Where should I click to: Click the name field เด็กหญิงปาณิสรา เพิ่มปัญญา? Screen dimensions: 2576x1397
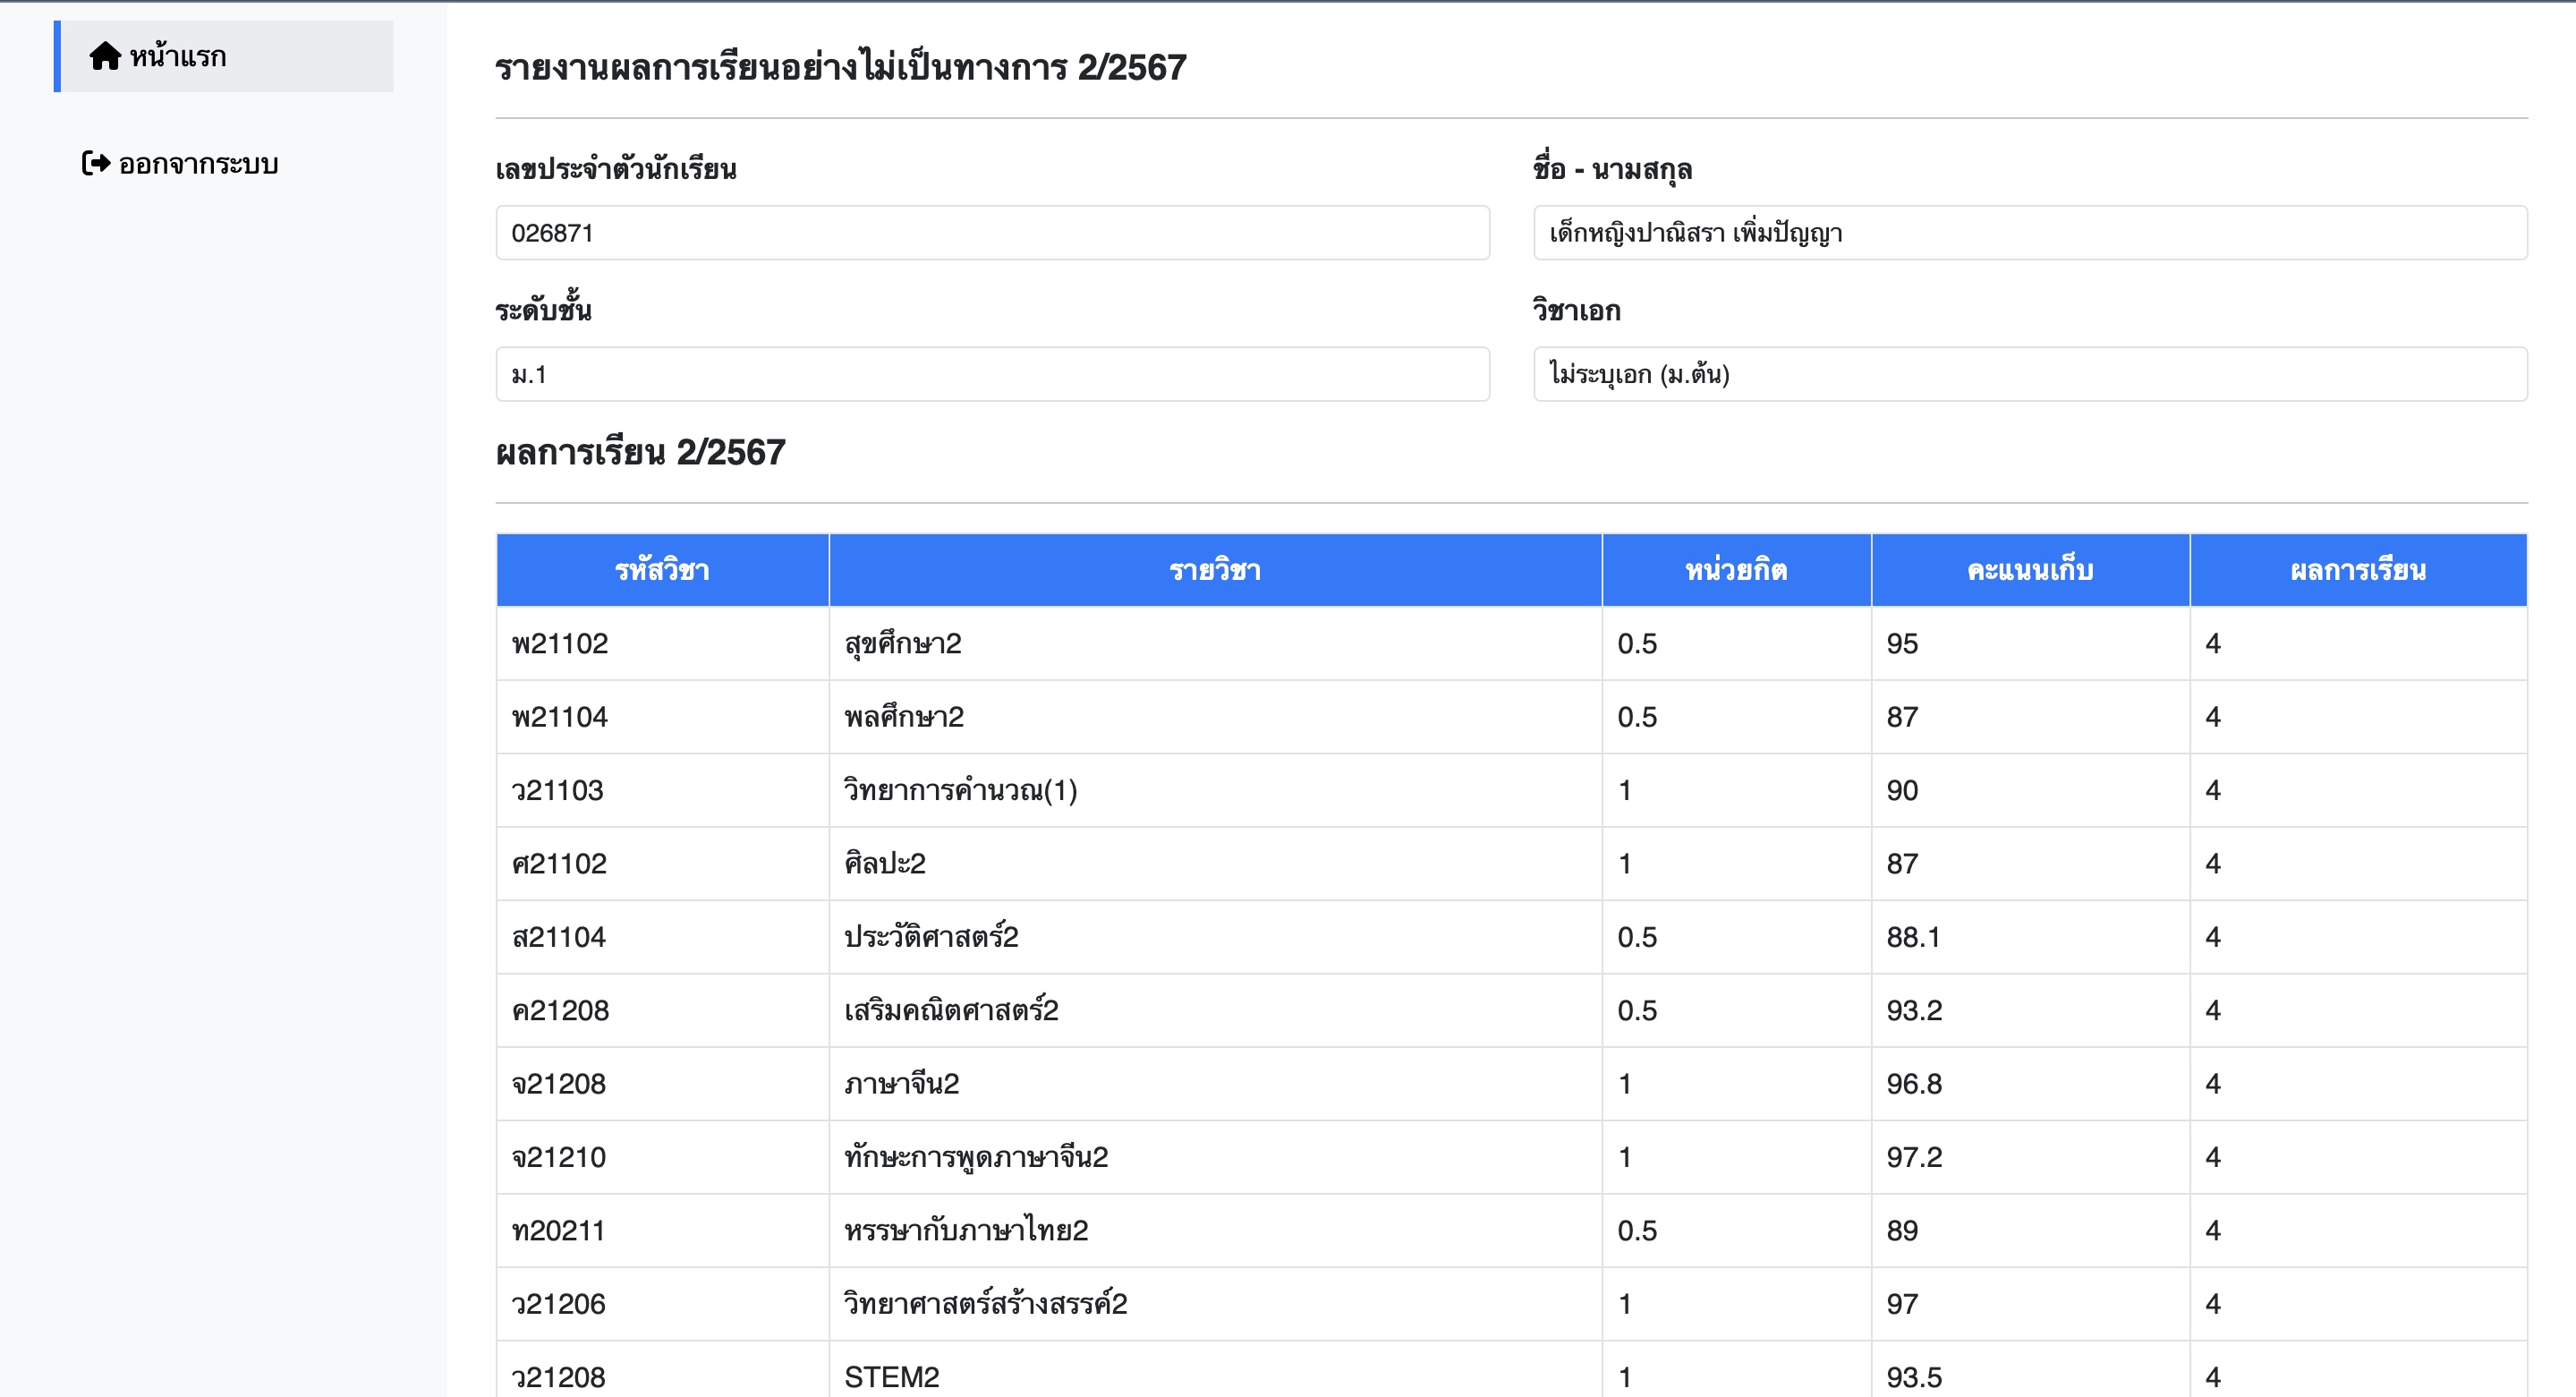2030,233
